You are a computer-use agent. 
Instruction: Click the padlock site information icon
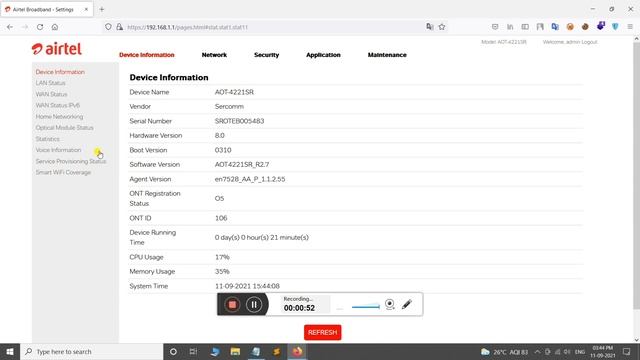click(x=120, y=27)
